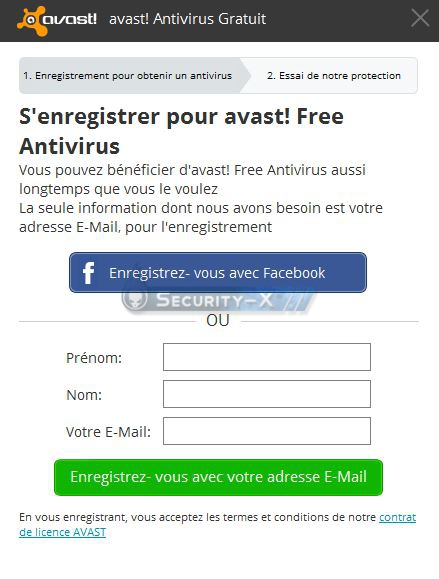Select the title 'avast! Antivirus Gratuit'
The width and height of the screenshot is (439, 579).
188,19
